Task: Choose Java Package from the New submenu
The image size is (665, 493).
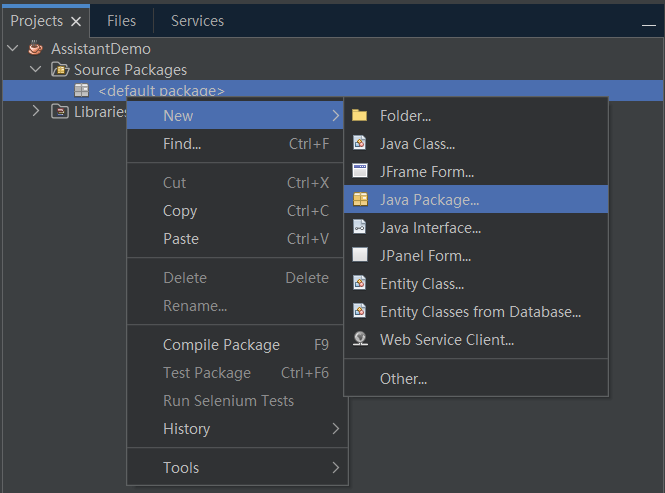Action: [429, 200]
